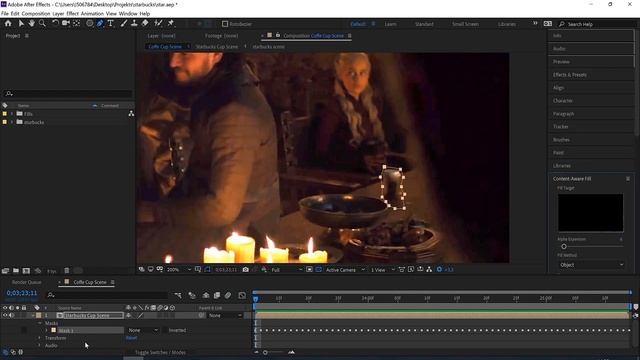Image resolution: width=640 pixels, height=360 pixels.
Task: Switch to the Learn workspace
Action: point(390,24)
